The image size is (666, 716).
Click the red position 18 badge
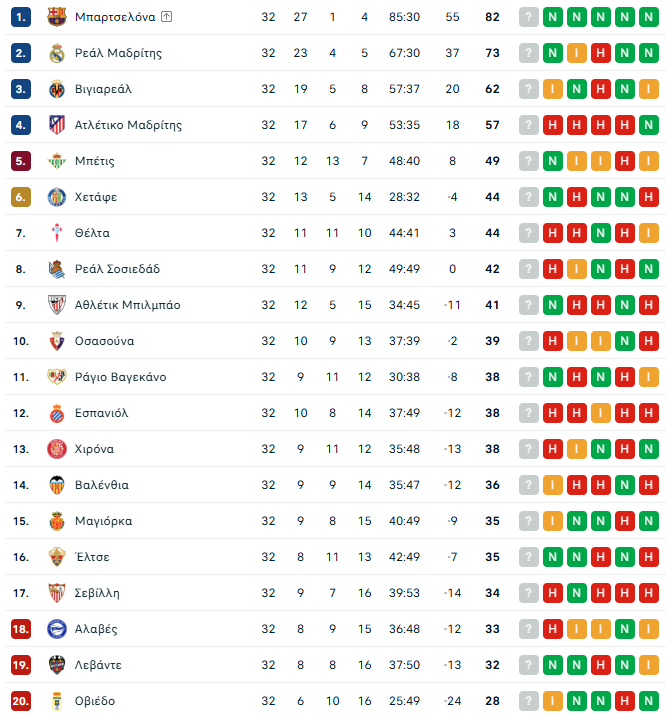point(22,629)
